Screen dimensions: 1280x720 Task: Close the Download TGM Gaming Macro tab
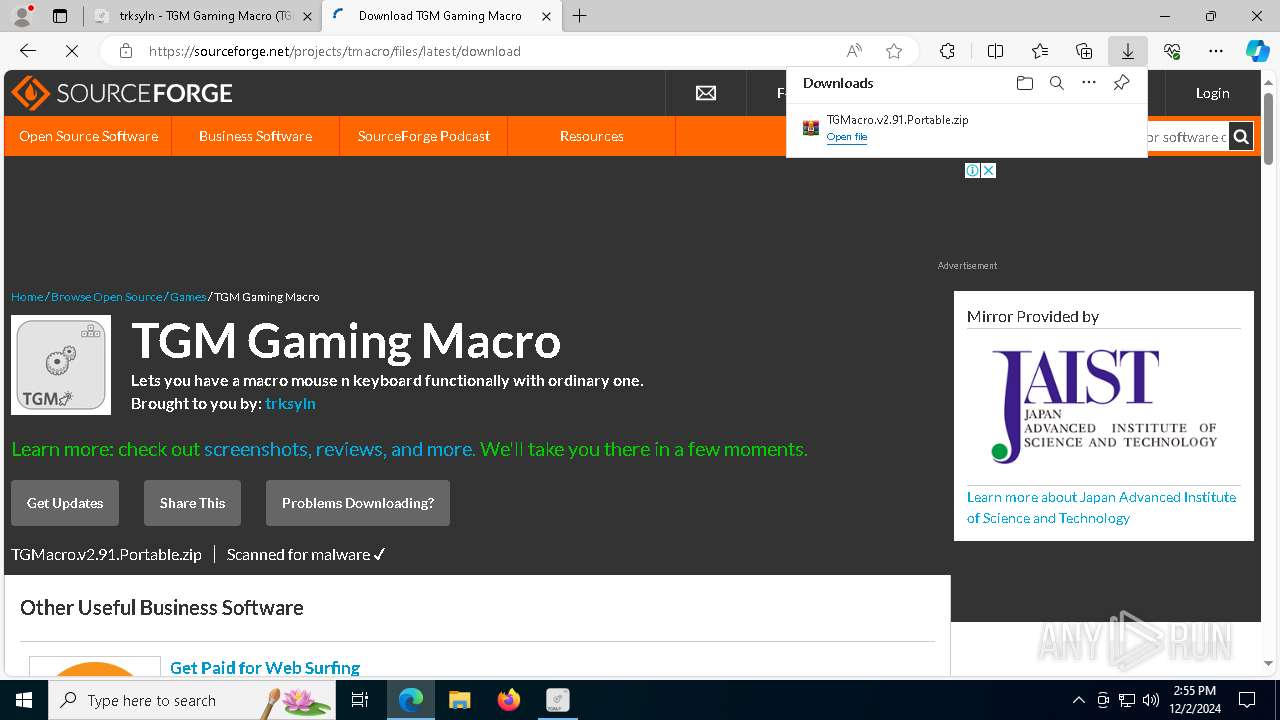(546, 16)
